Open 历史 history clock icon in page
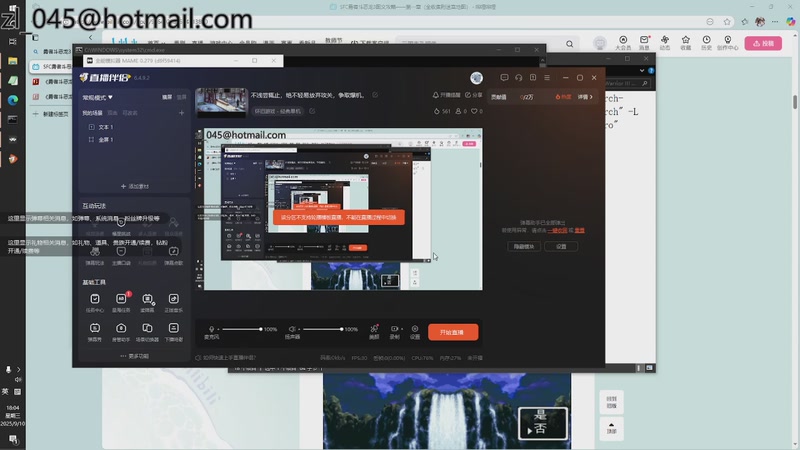The image size is (800, 450). pos(707,43)
